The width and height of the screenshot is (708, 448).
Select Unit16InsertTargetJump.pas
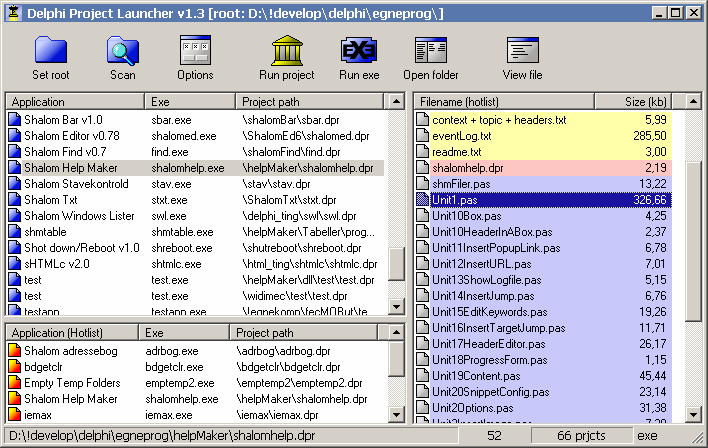pyautogui.click(x=544, y=328)
